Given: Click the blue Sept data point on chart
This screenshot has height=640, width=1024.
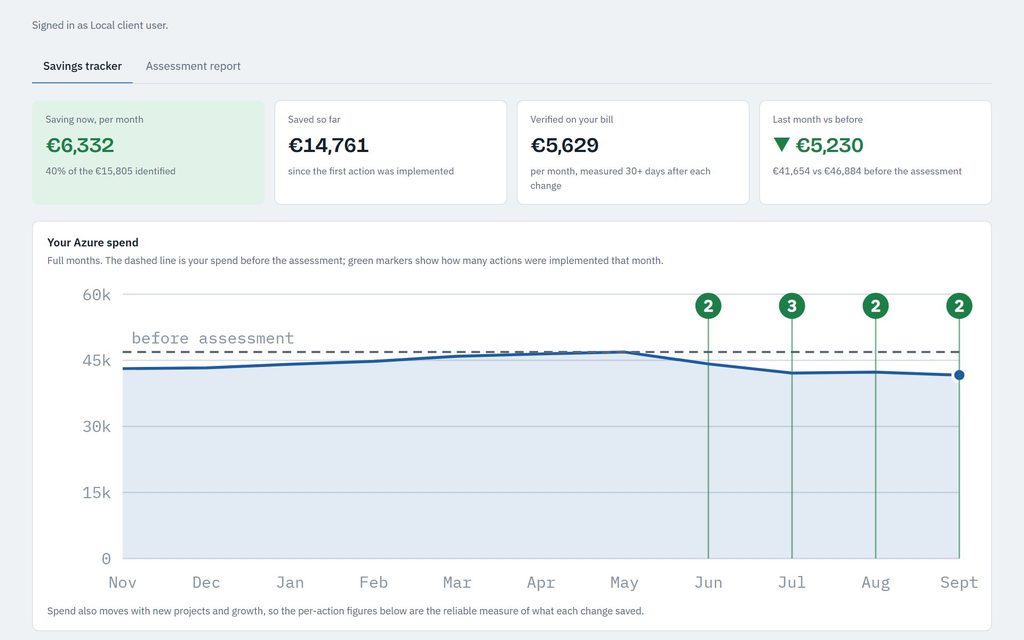Looking at the screenshot, I should pyautogui.click(x=959, y=375).
